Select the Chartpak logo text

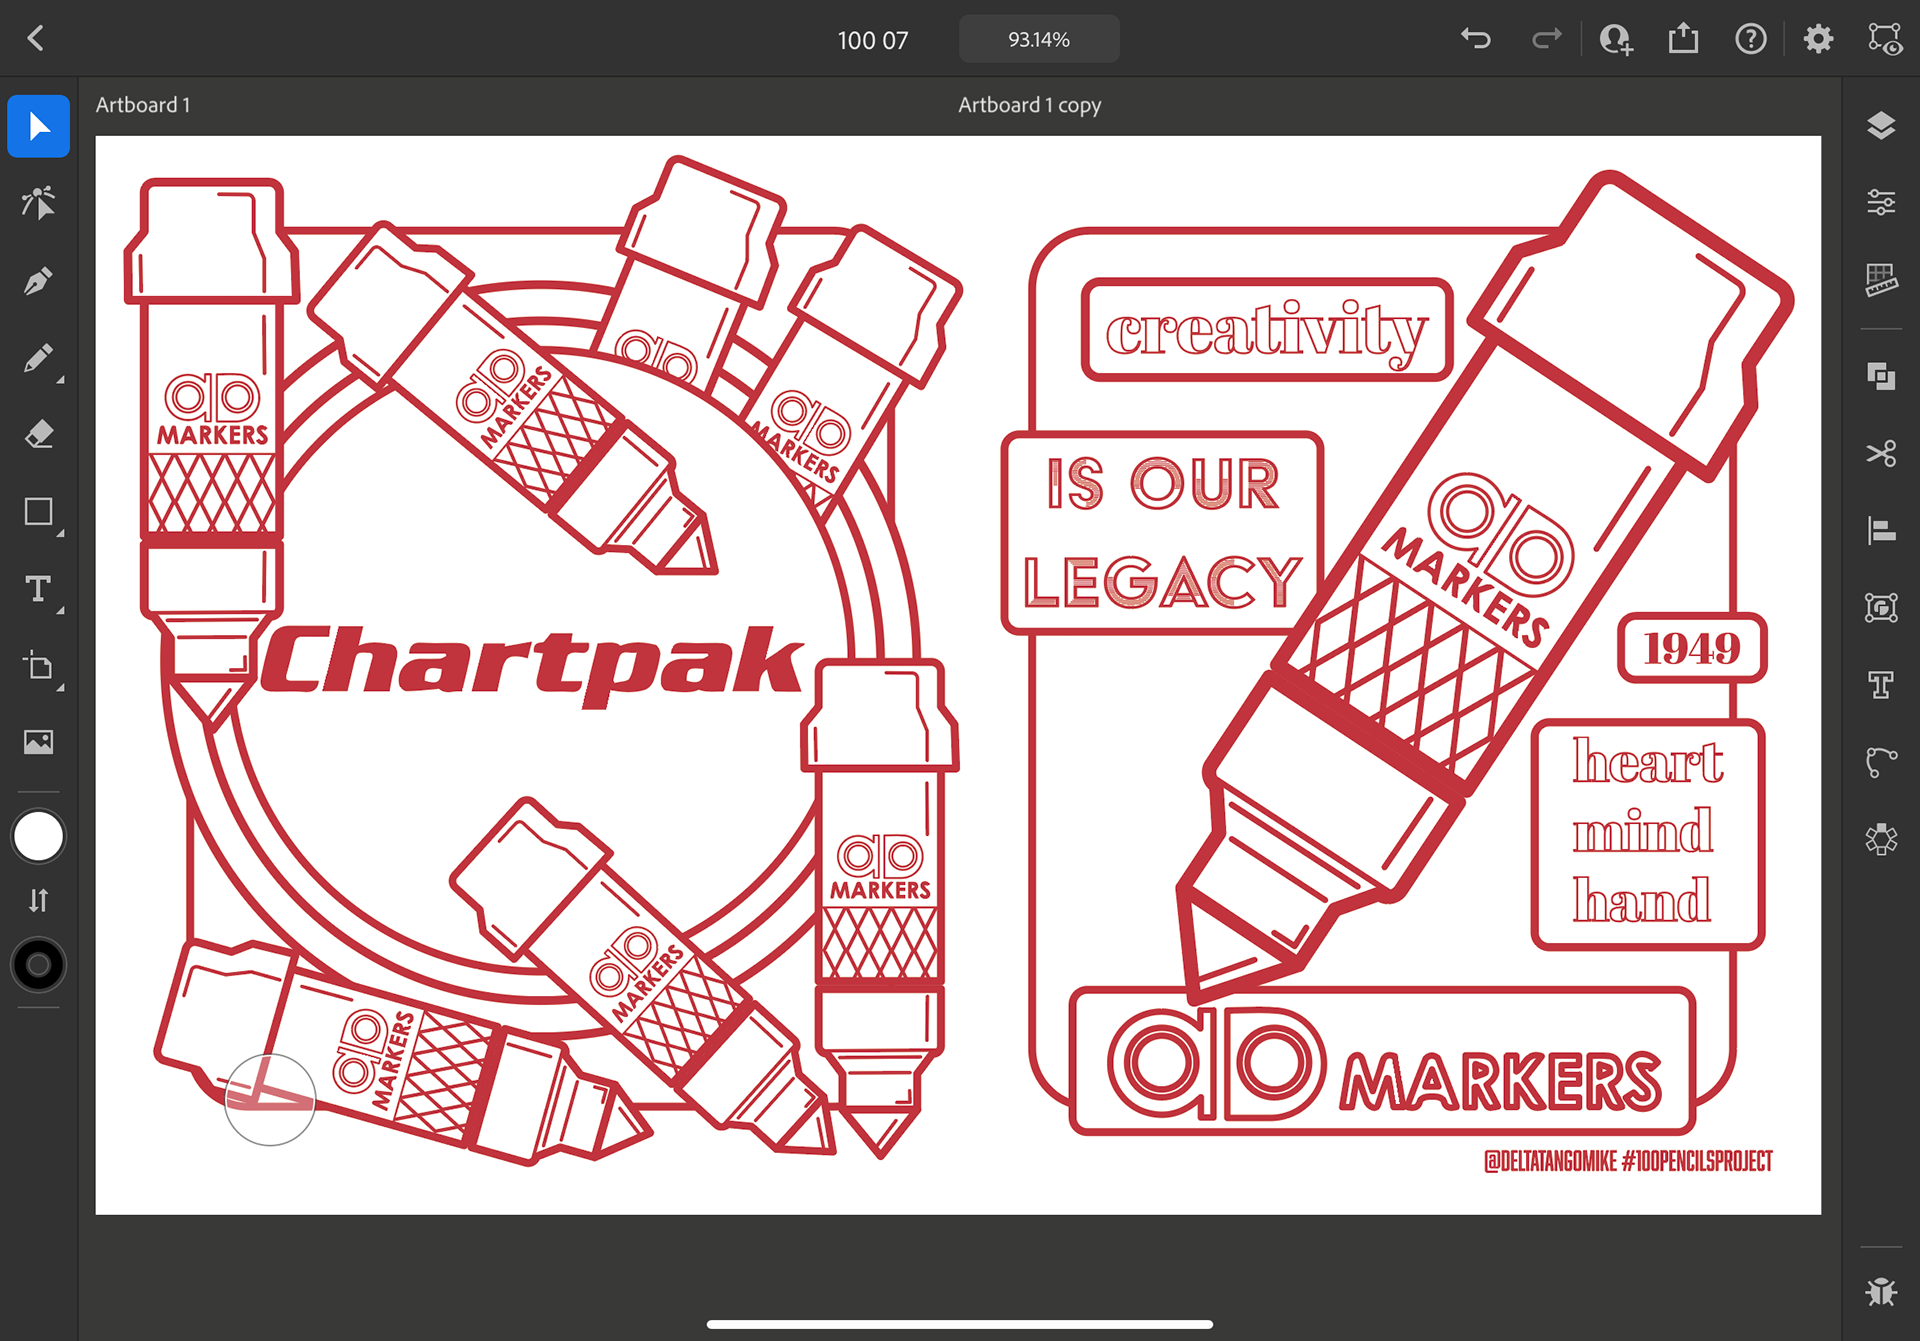532,665
